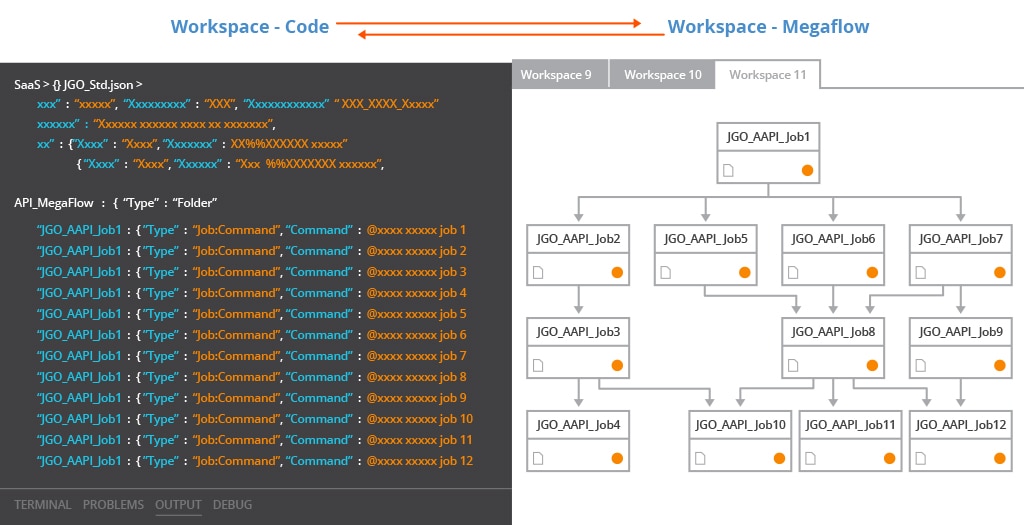Select the JGO_AAPI_Job6 node title

(833, 239)
